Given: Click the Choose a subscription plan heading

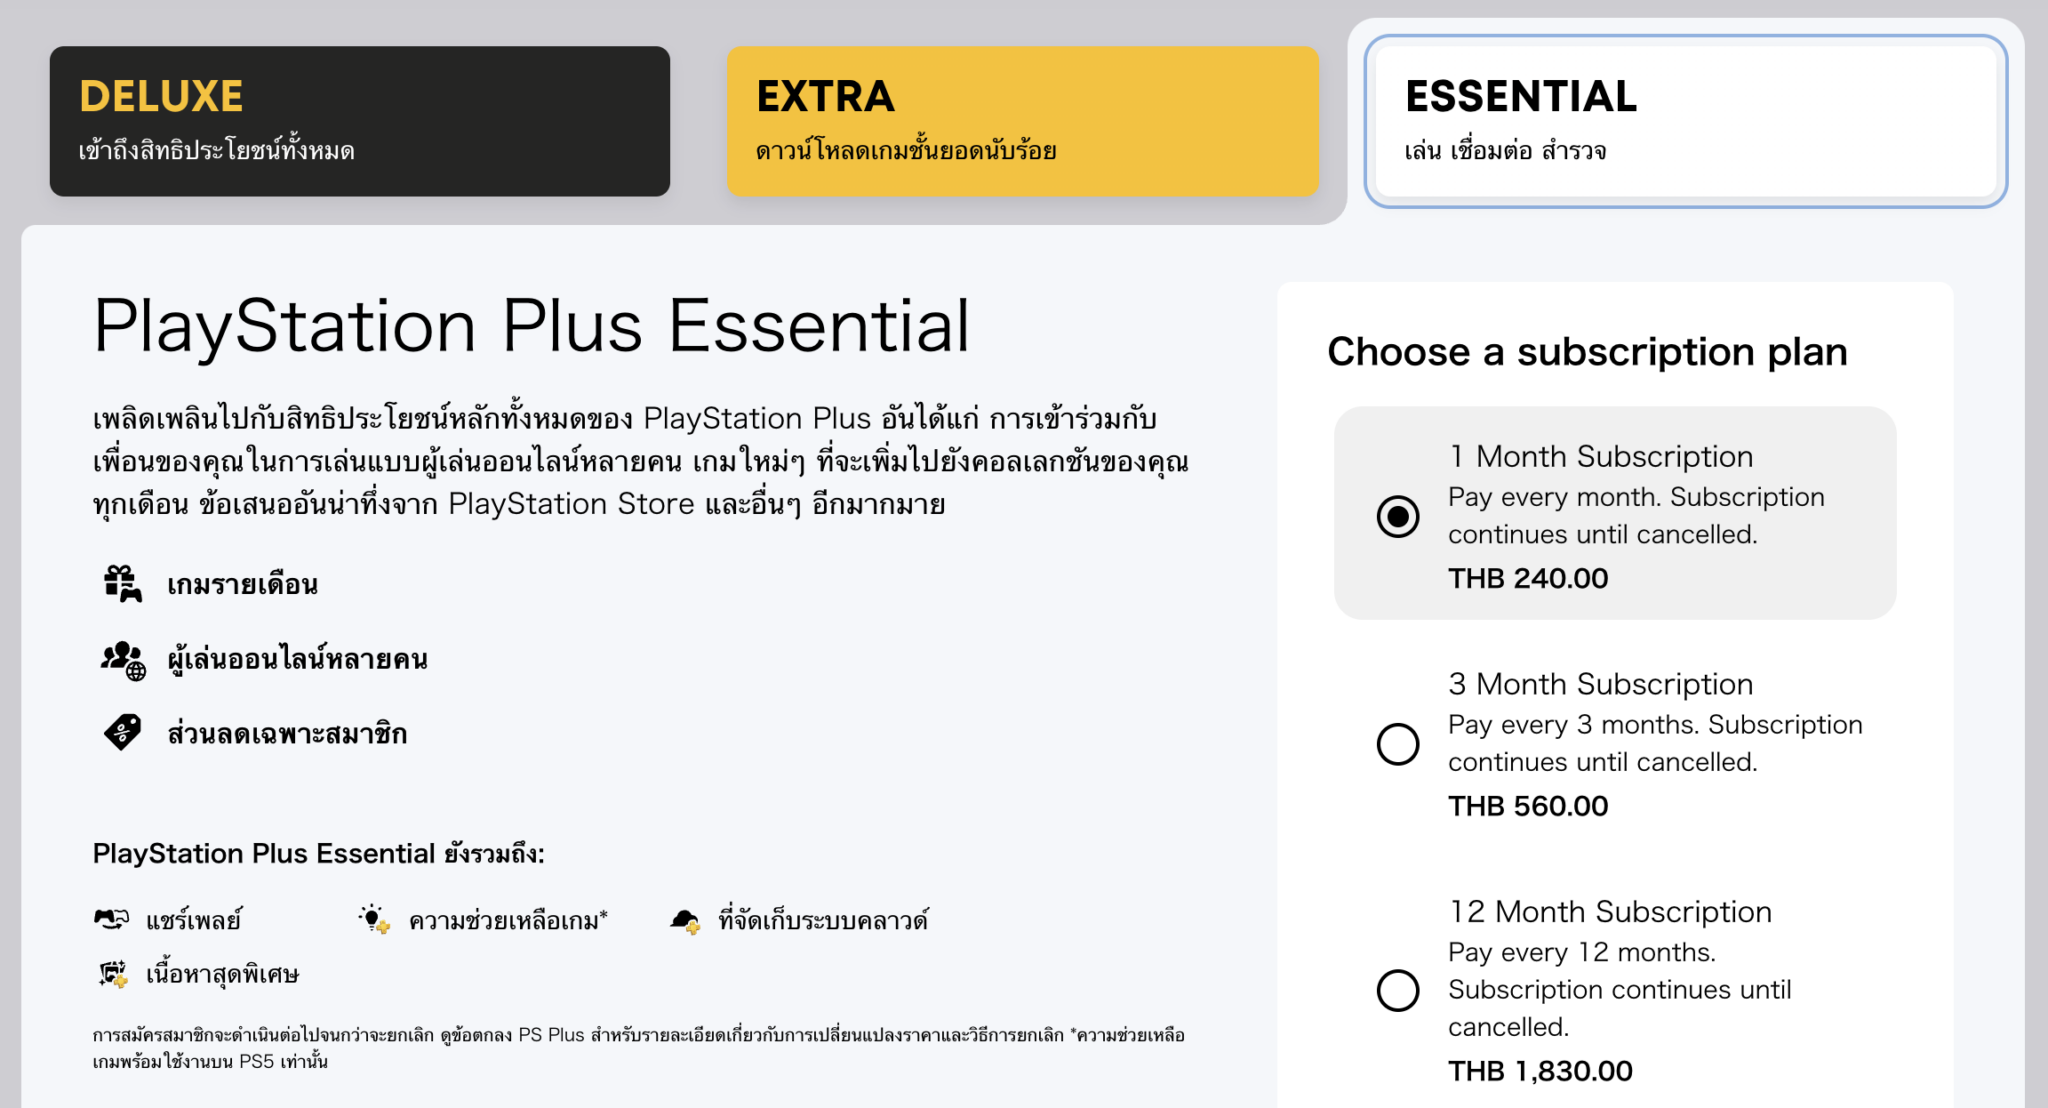Looking at the screenshot, I should tap(1587, 351).
